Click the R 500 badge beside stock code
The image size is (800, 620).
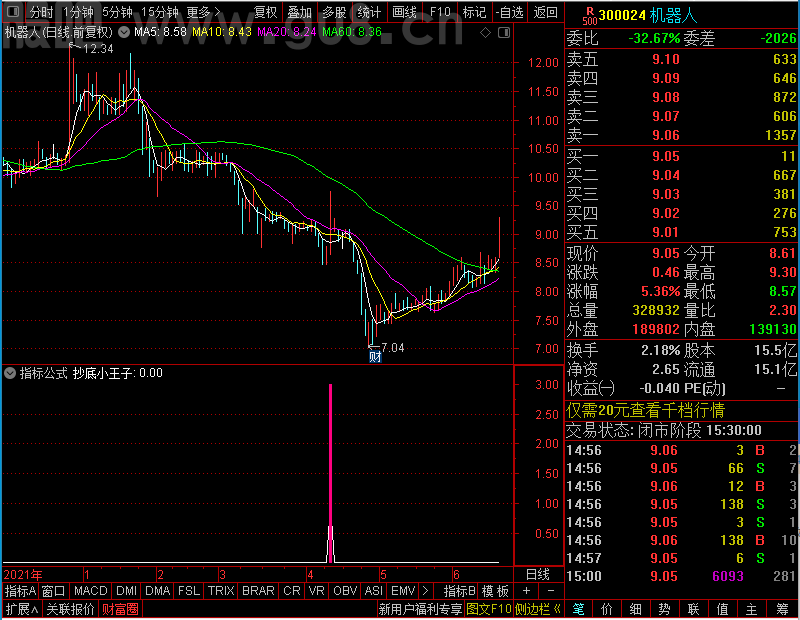pyautogui.click(x=590, y=16)
